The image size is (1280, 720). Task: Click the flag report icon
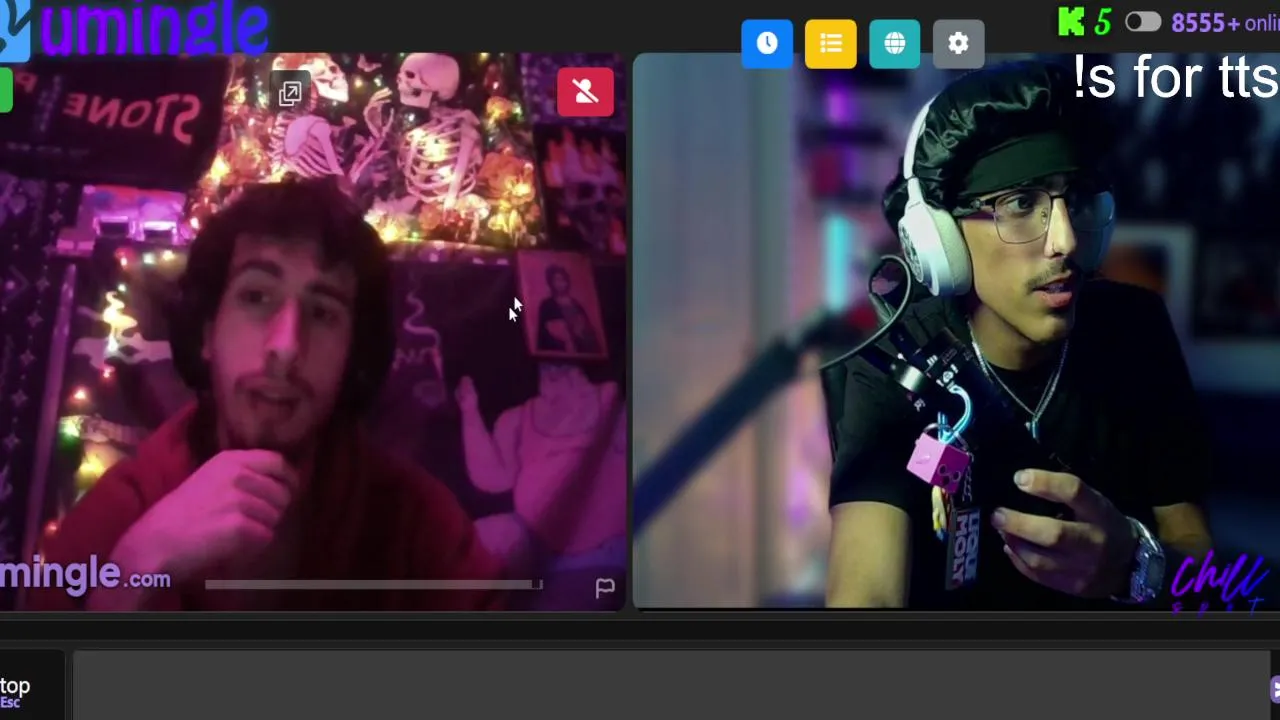(x=605, y=588)
